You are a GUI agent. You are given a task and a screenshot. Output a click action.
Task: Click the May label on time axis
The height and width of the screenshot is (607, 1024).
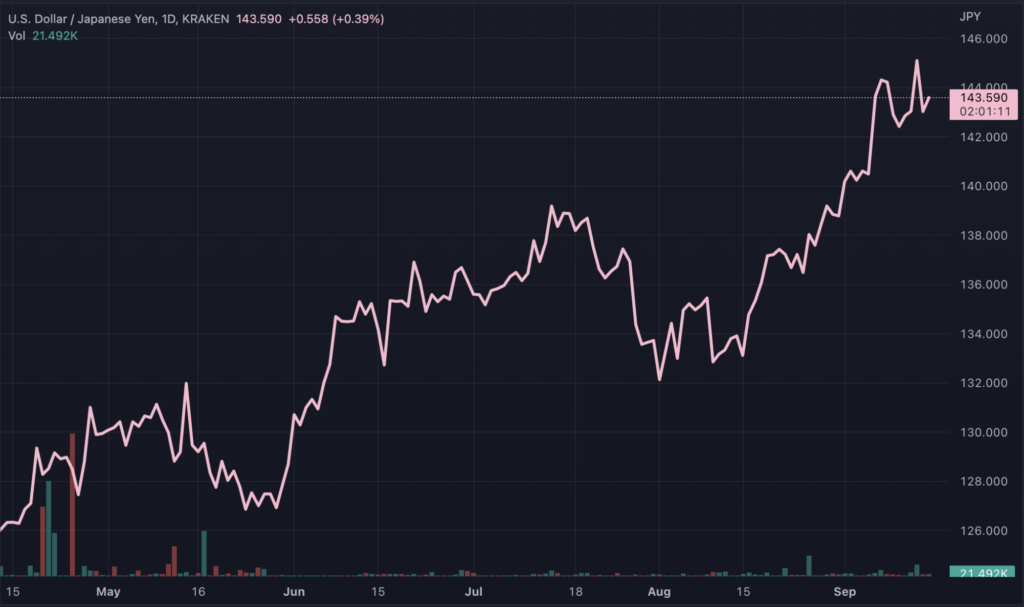108,592
